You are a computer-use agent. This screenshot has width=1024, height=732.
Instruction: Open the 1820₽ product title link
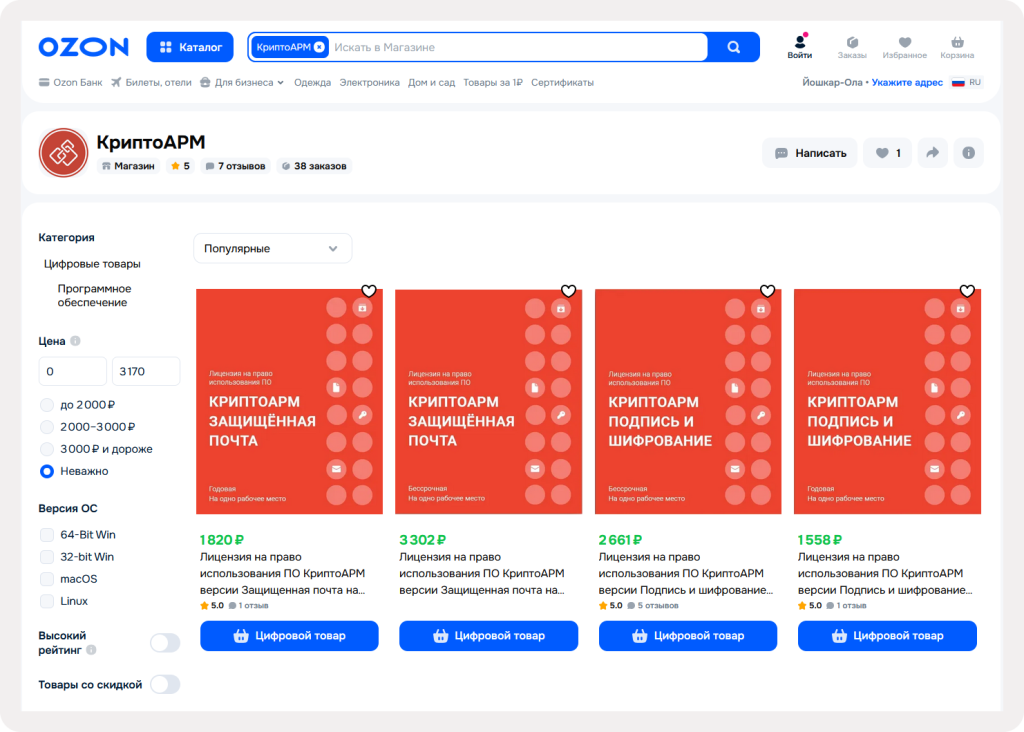click(283, 573)
